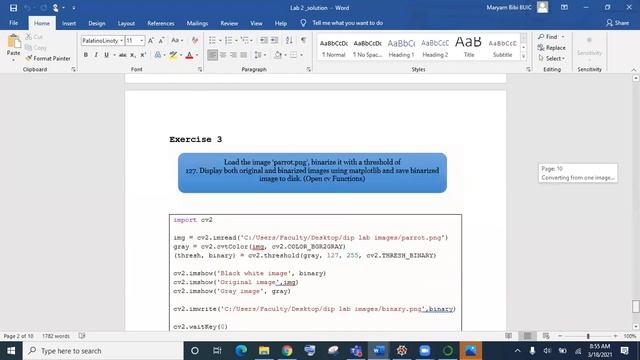Click Tell me what you want field
The image size is (640, 360).
click(x=347, y=23)
